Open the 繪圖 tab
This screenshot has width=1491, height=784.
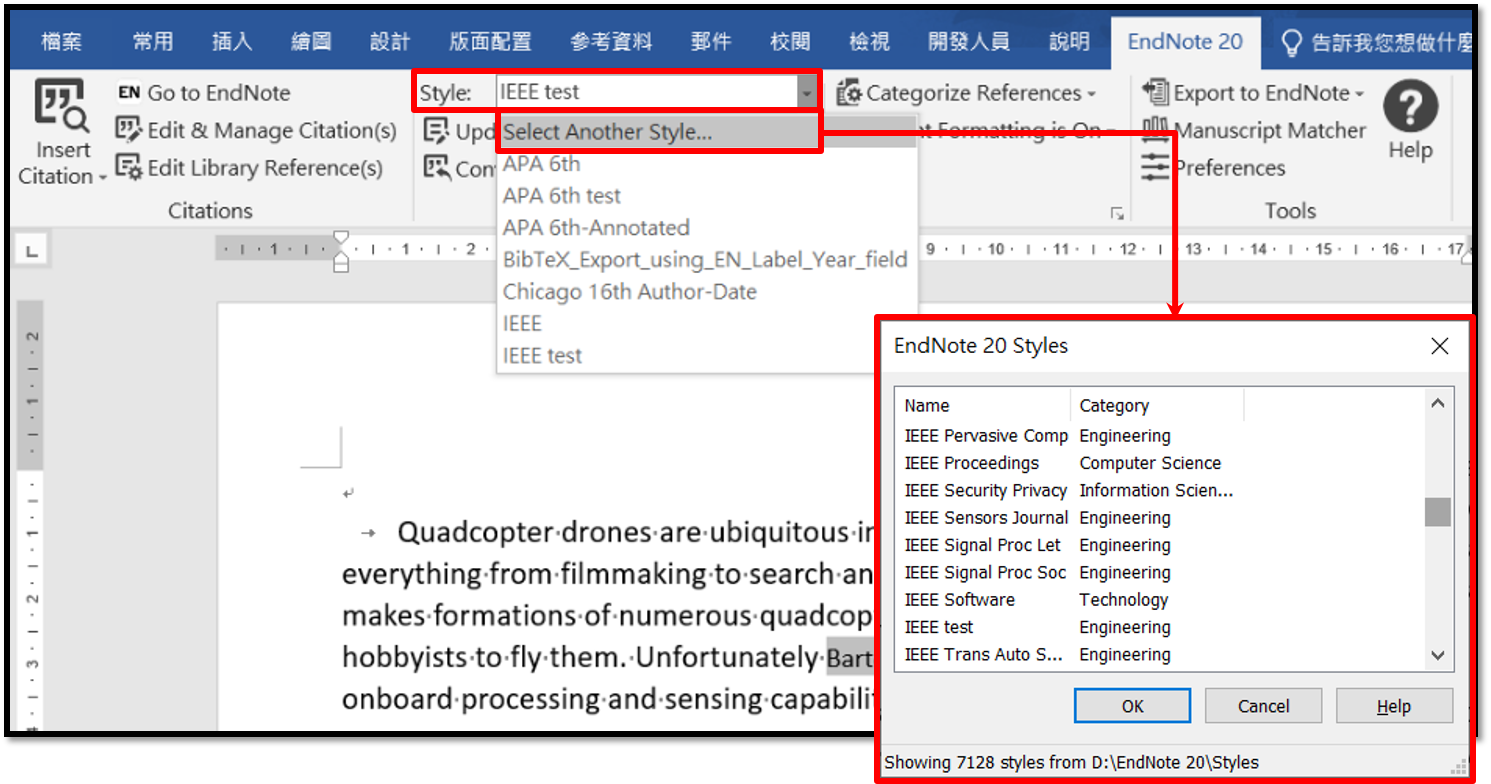click(x=310, y=42)
